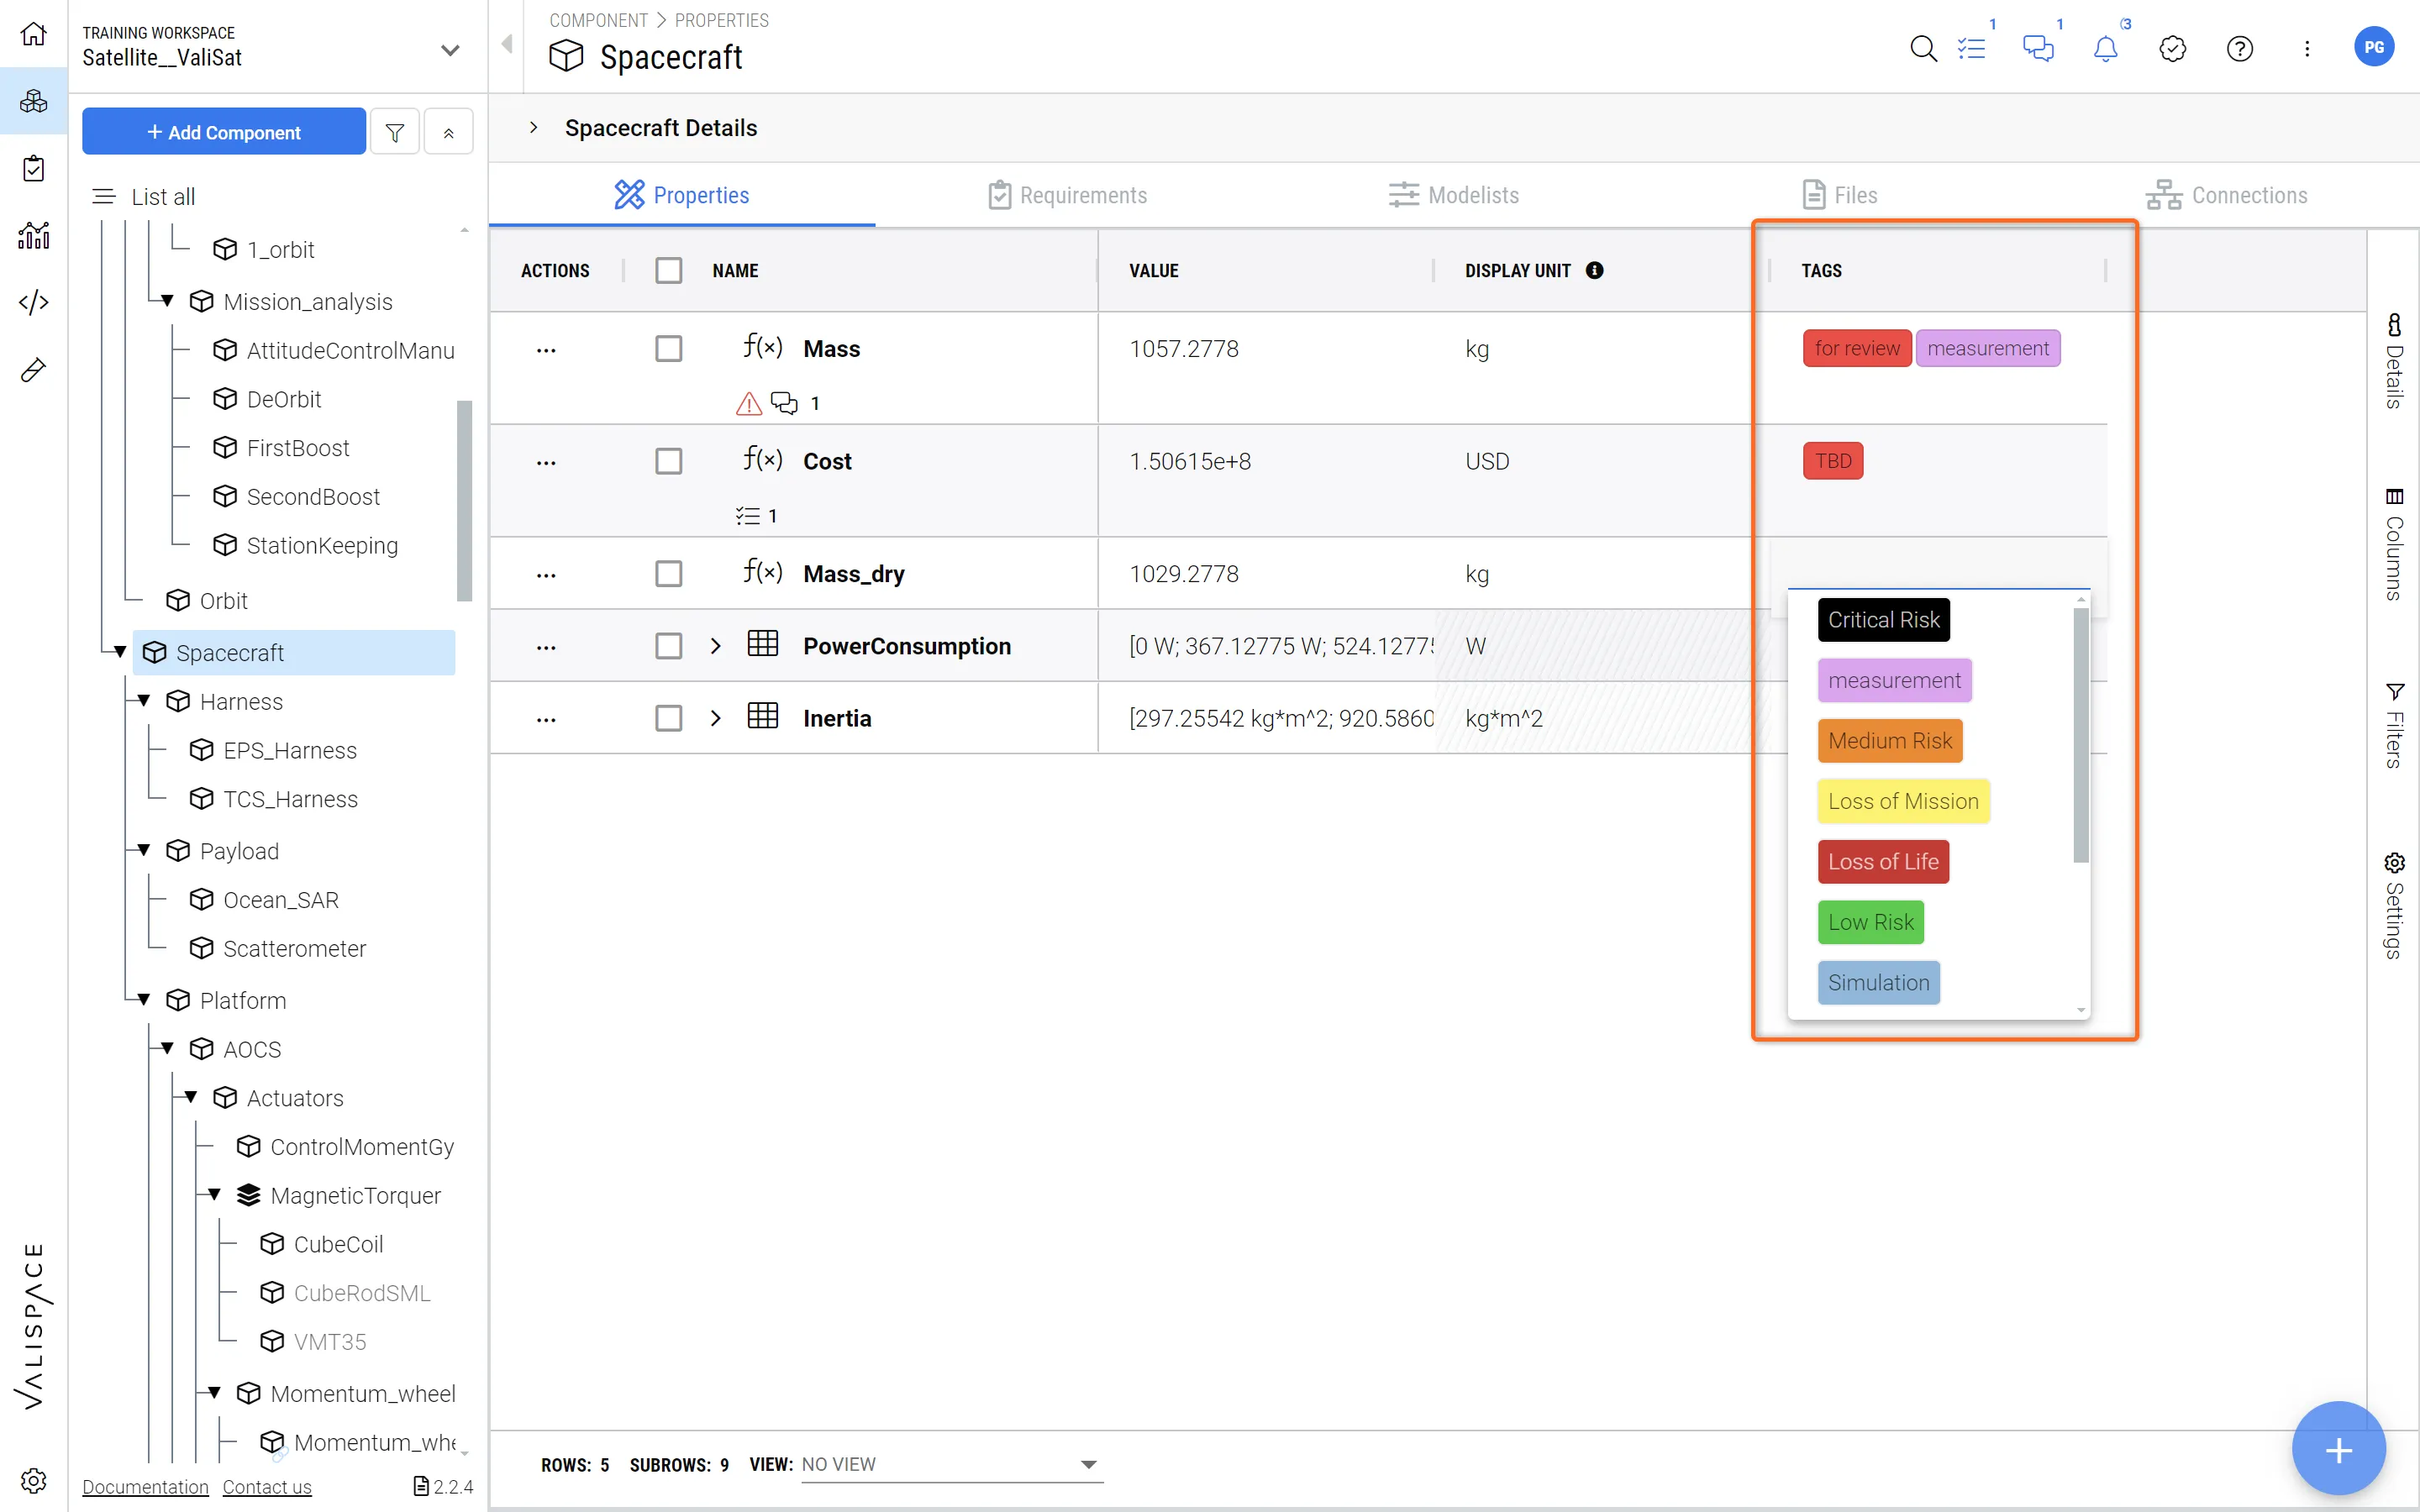Viewport: 2420px width, 1512px height.
Task: Open the Documentation link
Action: coord(145,1487)
